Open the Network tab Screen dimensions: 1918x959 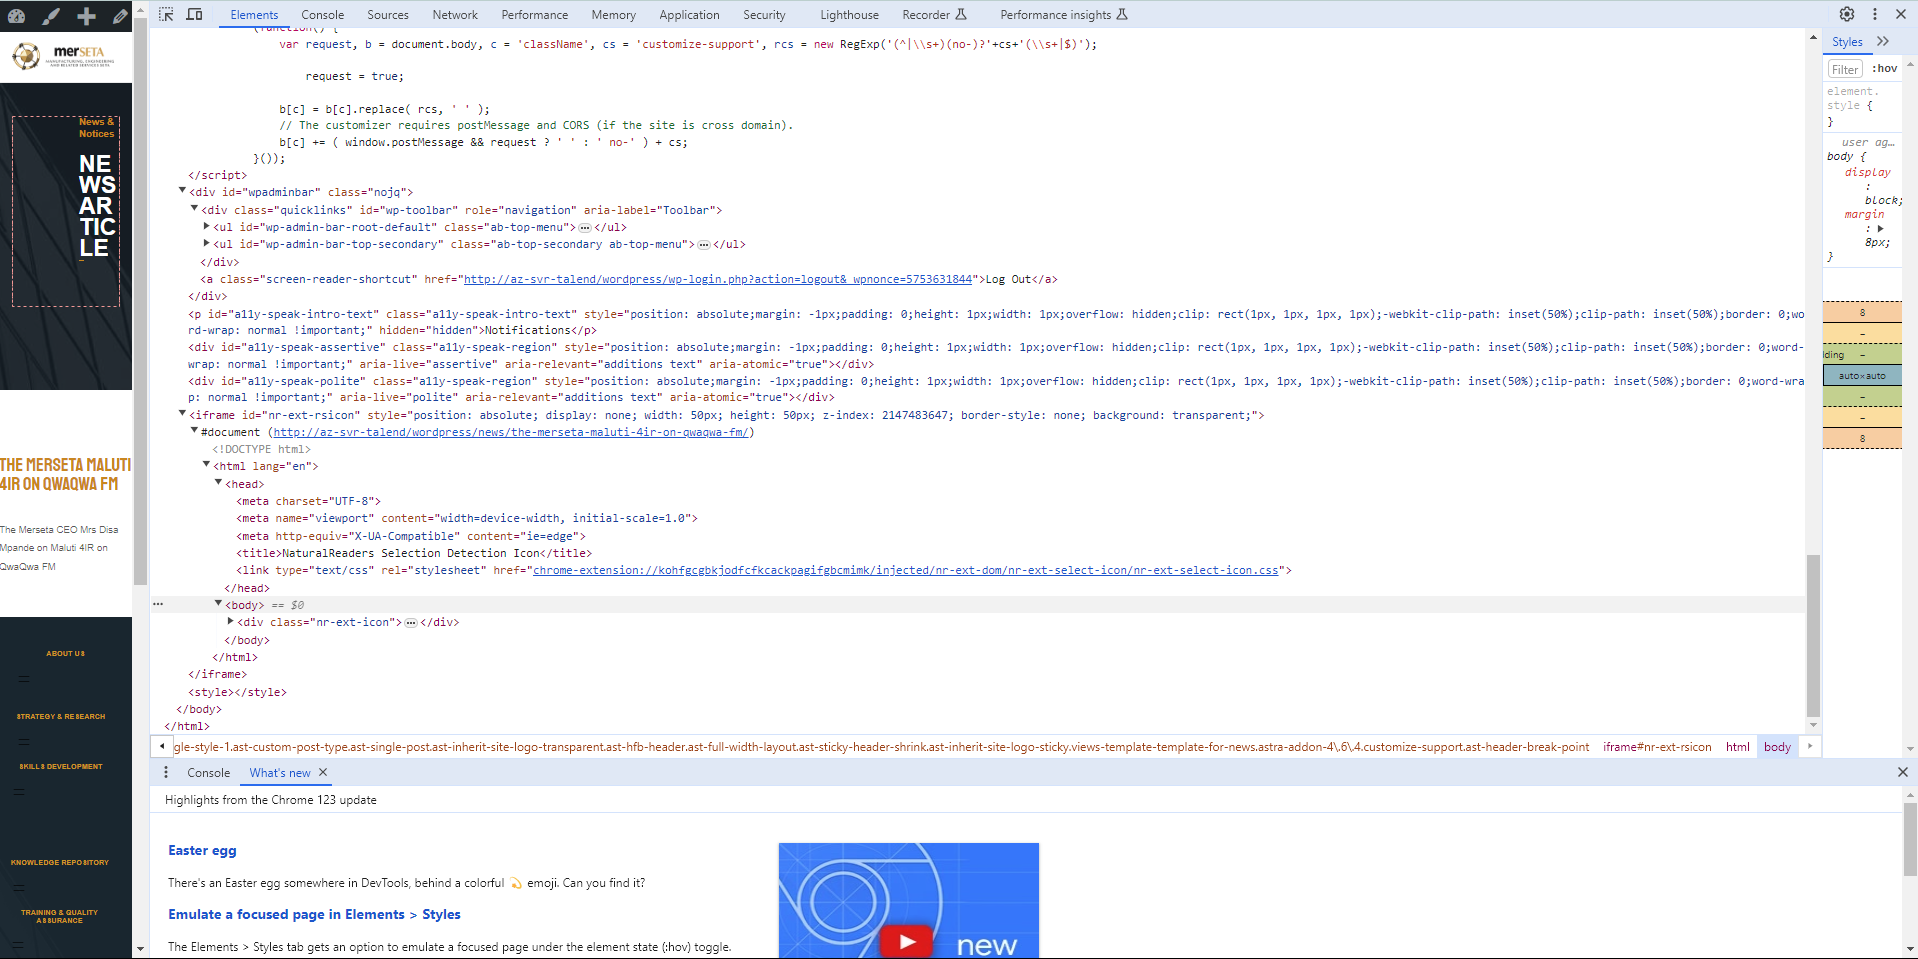[x=455, y=15]
